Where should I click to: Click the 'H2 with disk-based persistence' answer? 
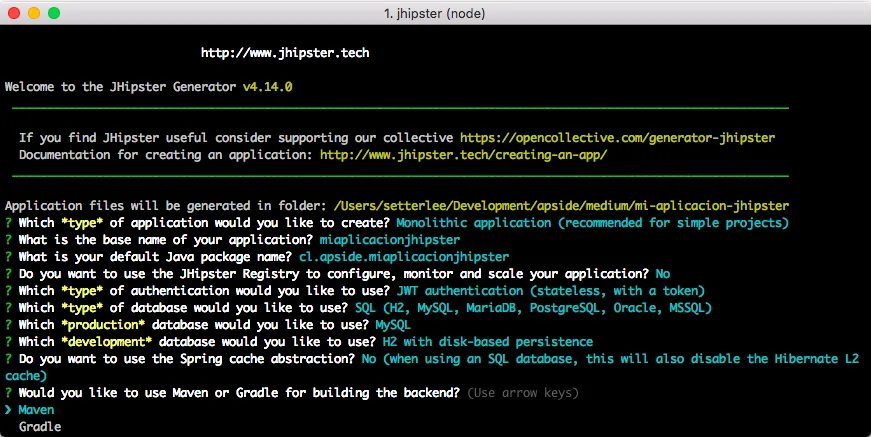pos(488,342)
